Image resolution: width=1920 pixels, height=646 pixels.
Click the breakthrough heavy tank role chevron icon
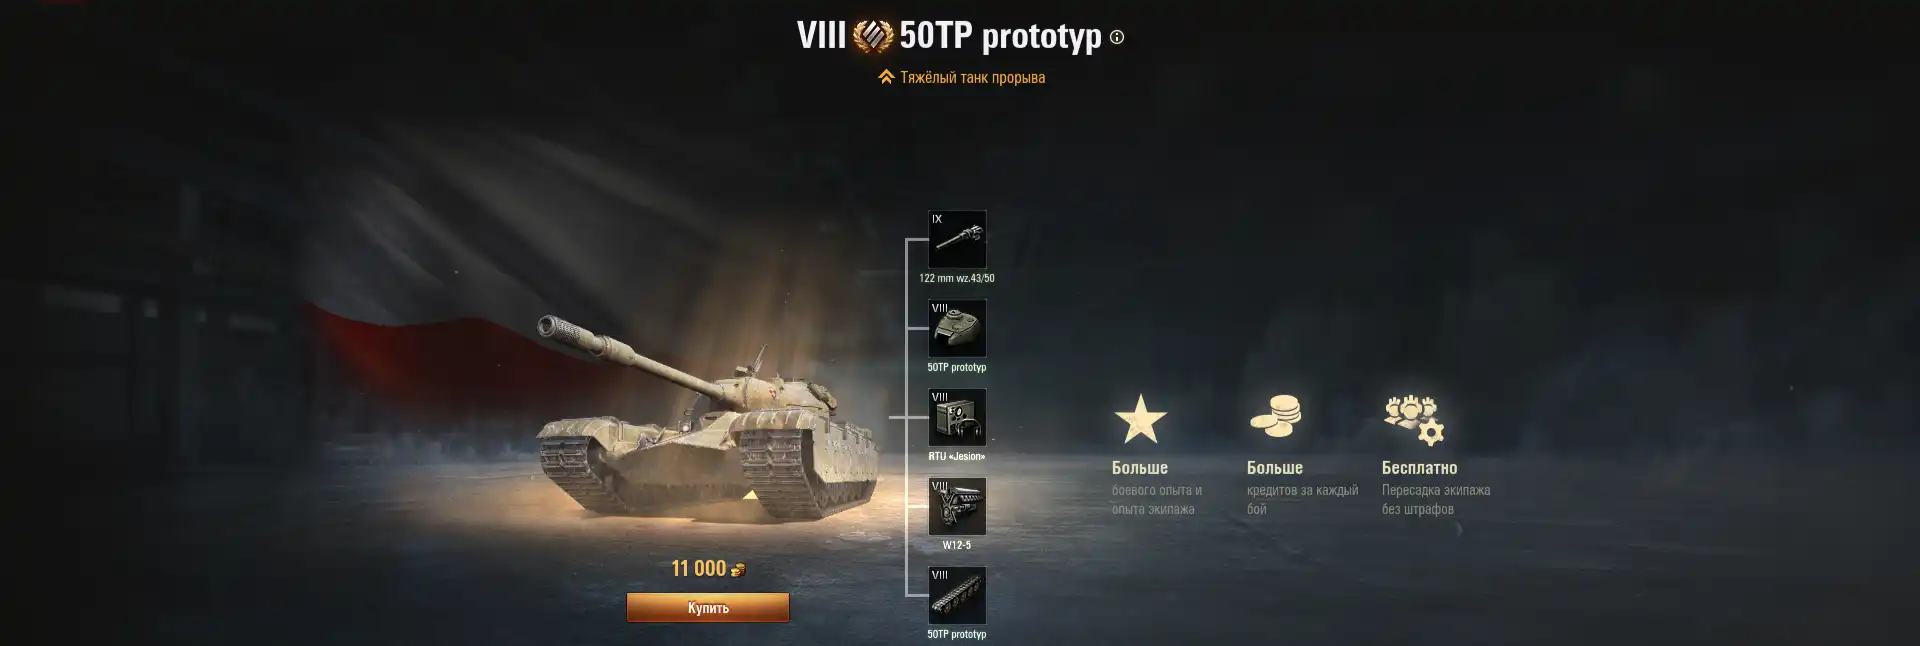(886, 77)
